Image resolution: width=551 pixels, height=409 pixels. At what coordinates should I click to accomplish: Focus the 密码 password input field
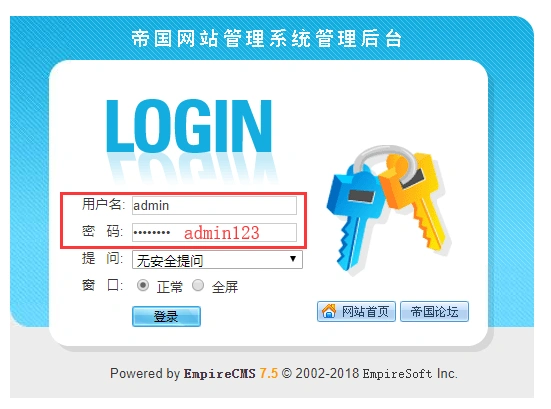click(214, 232)
